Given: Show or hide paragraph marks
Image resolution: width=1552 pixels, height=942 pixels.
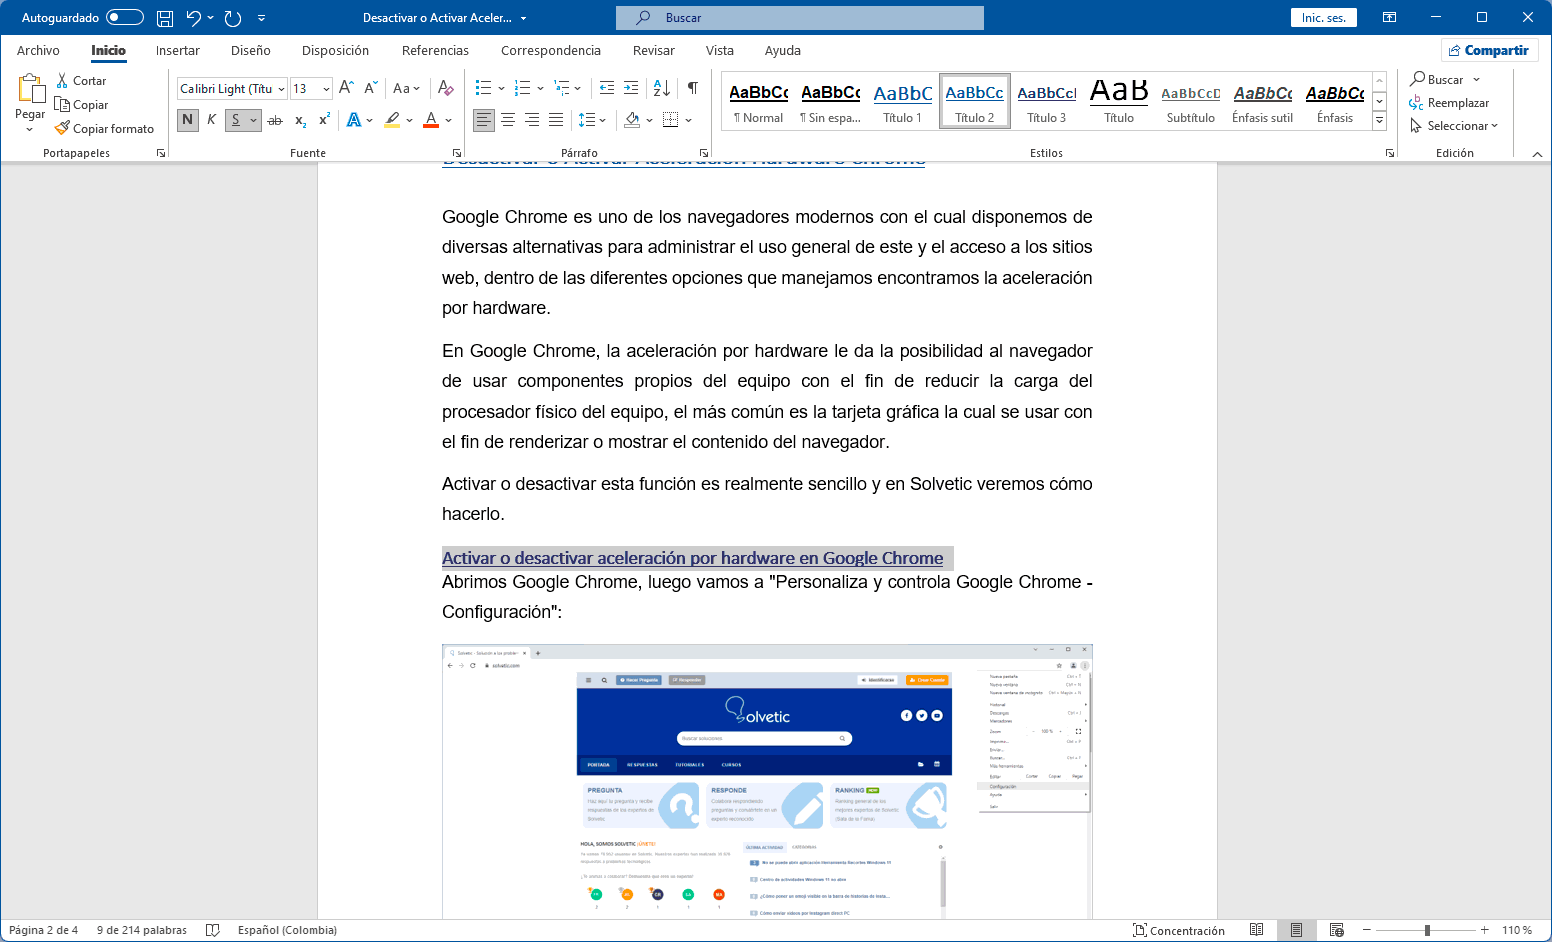Looking at the screenshot, I should pos(693,88).
